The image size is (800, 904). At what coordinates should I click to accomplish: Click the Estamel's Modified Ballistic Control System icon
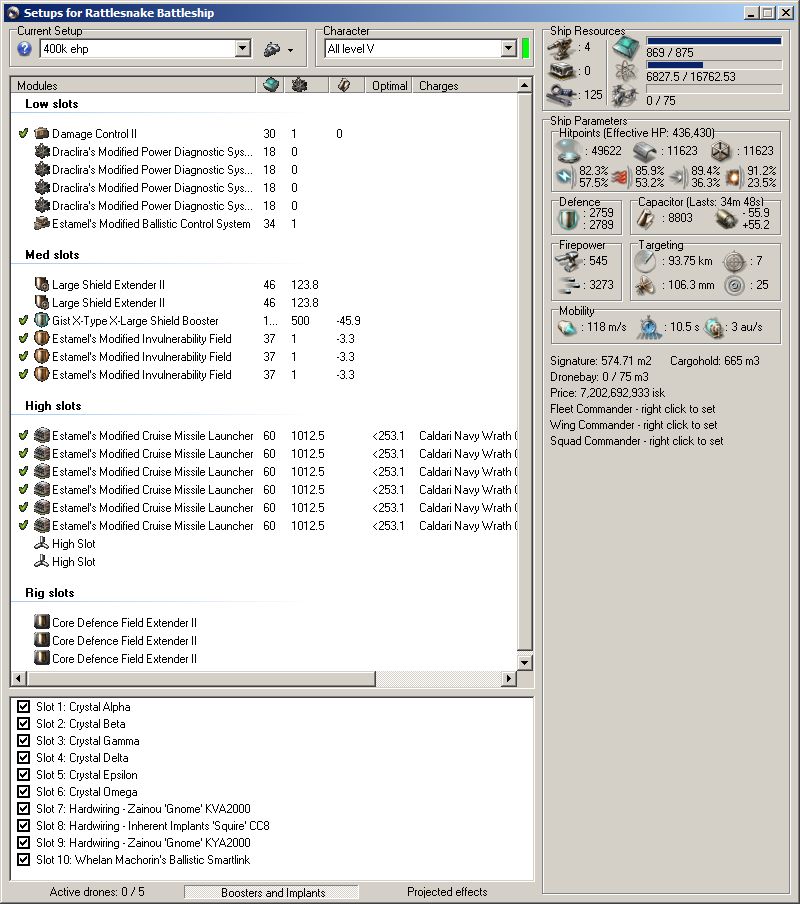41,223
